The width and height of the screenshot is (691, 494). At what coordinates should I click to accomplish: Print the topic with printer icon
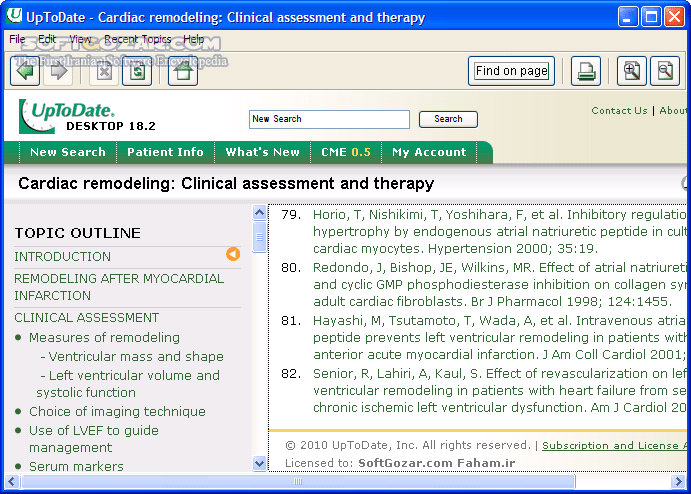[x=586, y=71]
